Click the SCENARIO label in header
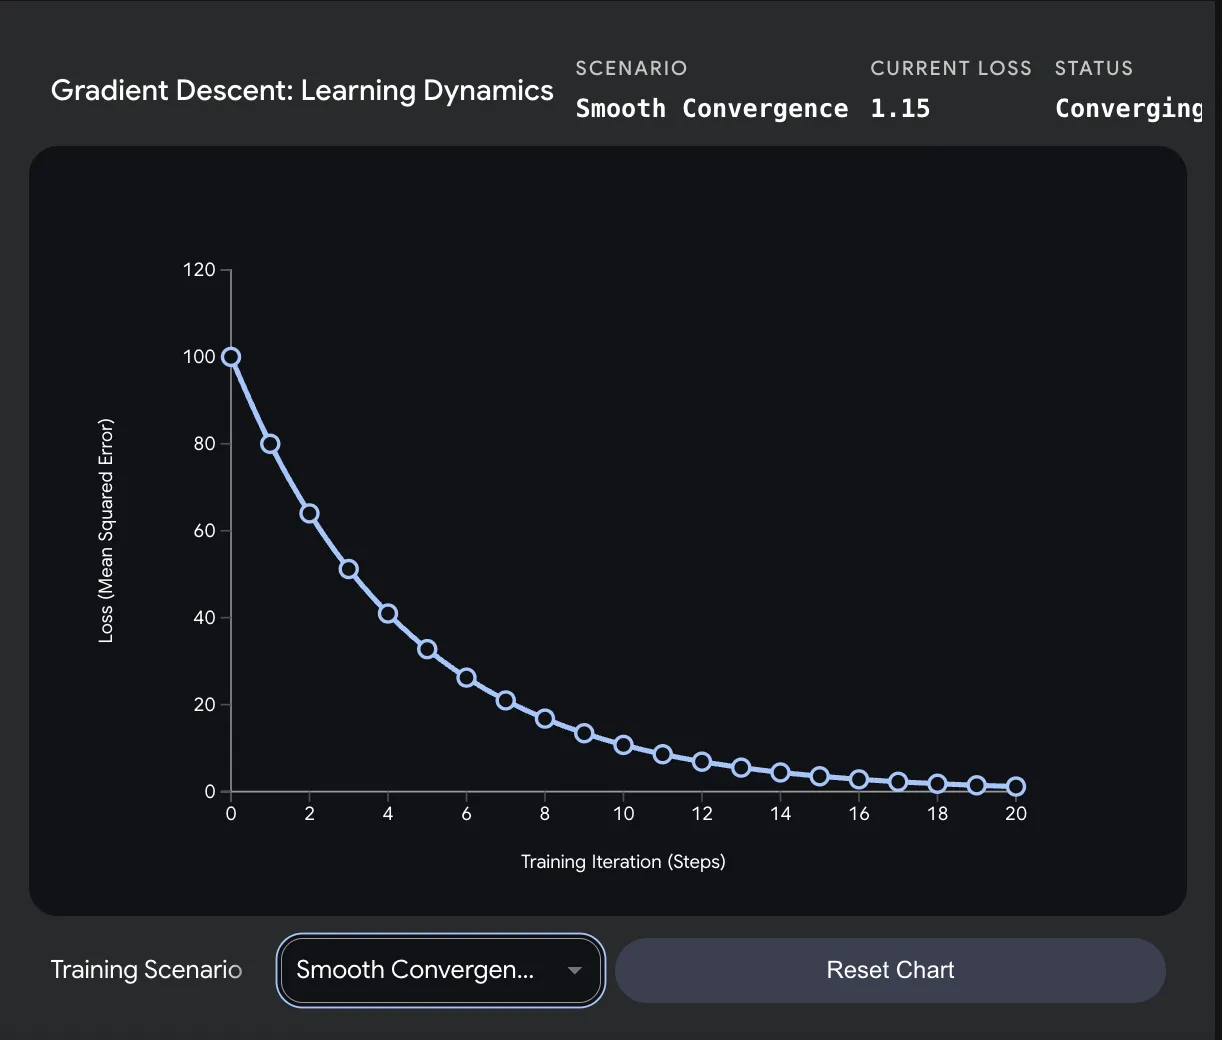 coord(631,68)
